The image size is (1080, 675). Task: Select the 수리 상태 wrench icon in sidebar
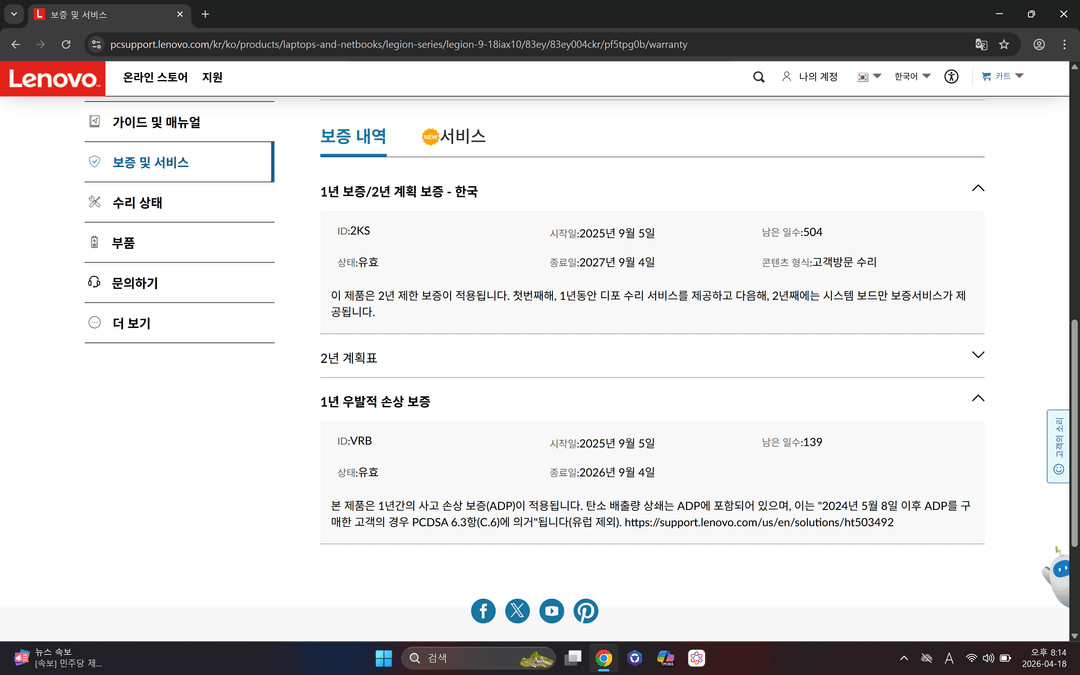pos(96,202)
